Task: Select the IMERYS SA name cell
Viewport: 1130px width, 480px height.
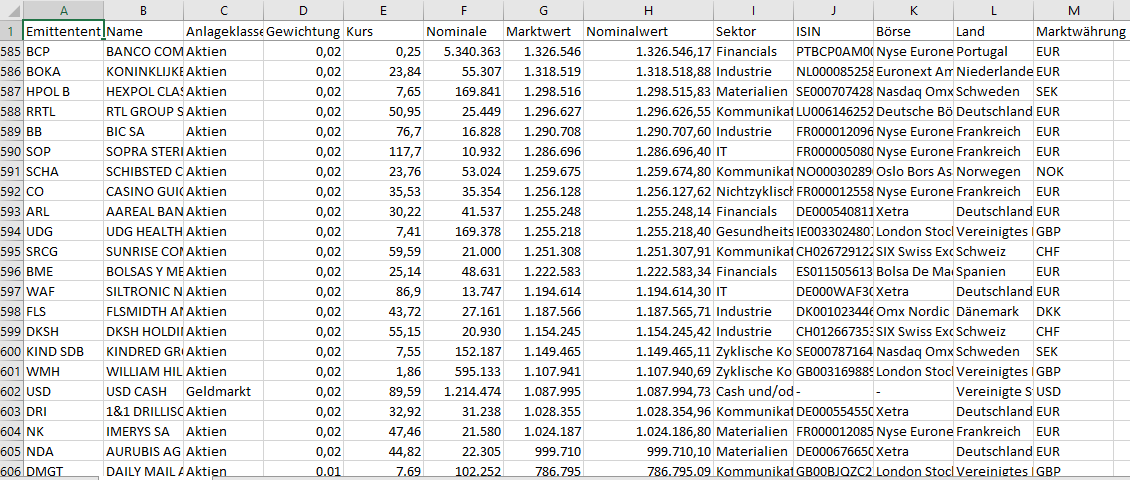Action: [144, 432]
